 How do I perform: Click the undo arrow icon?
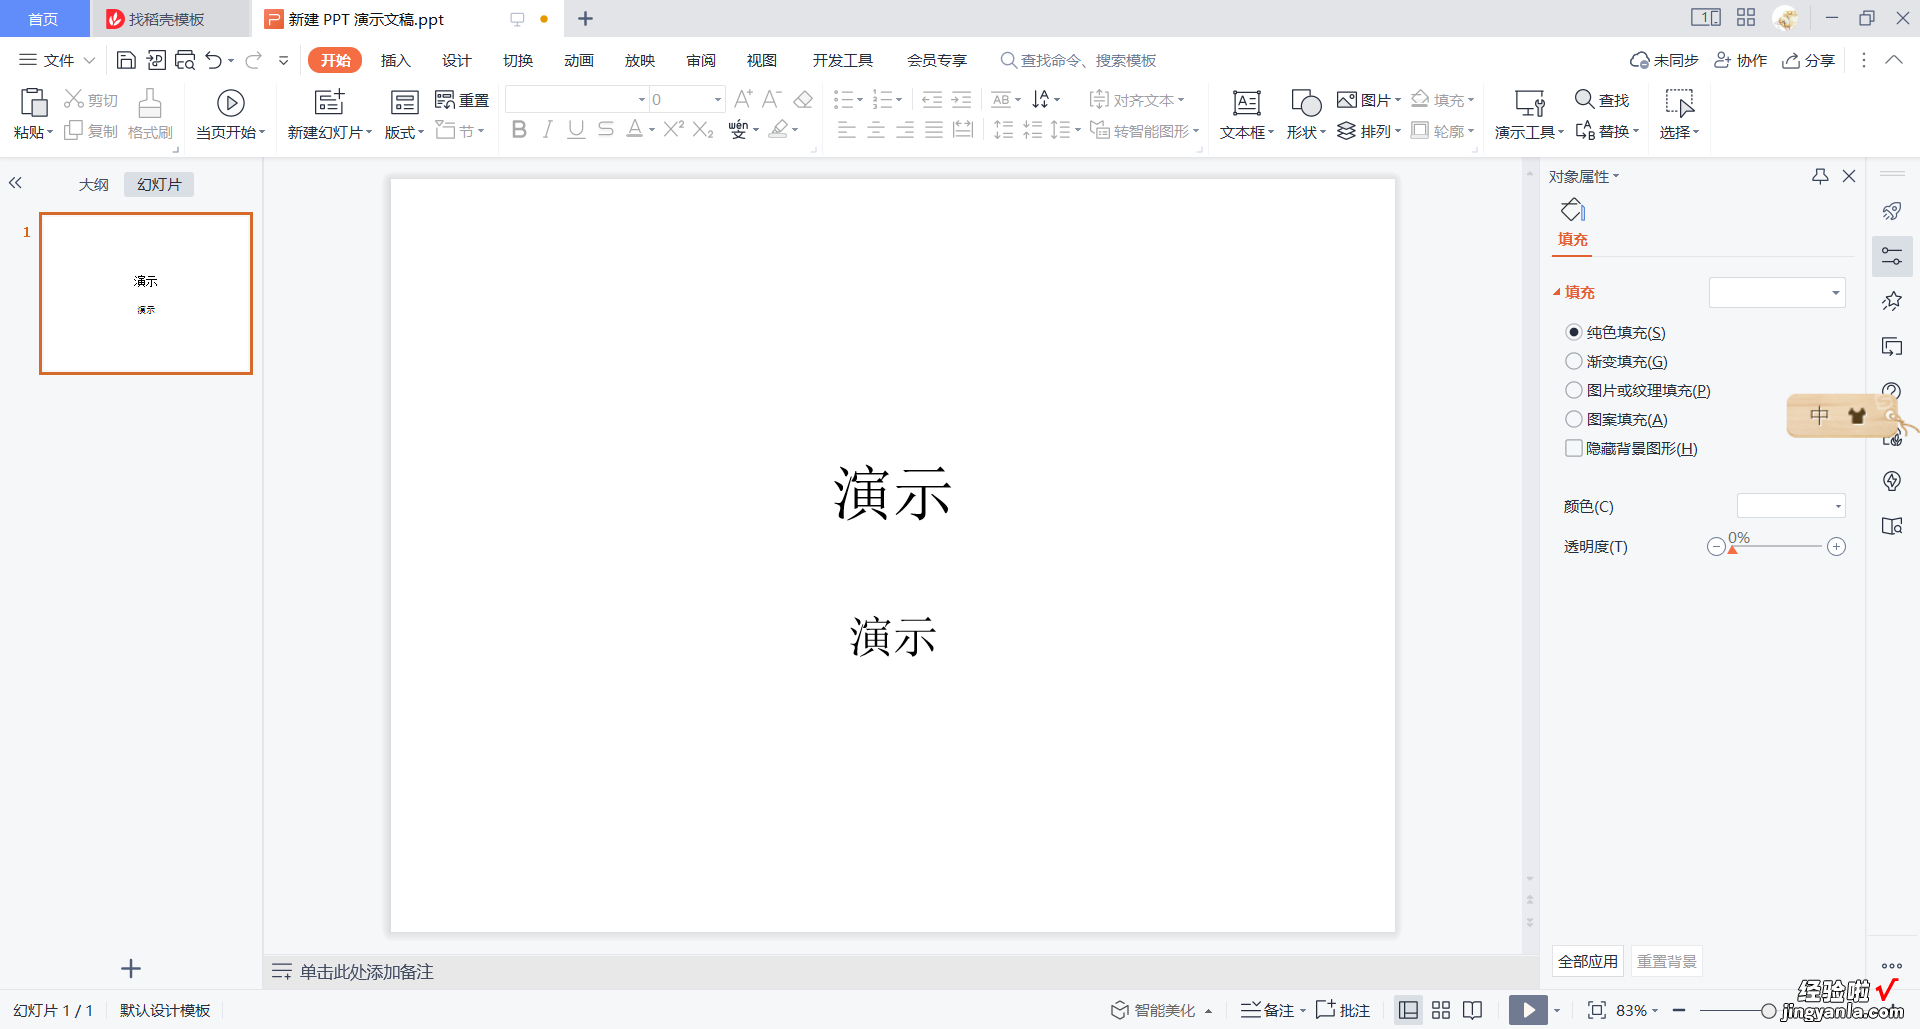point(213,60)
